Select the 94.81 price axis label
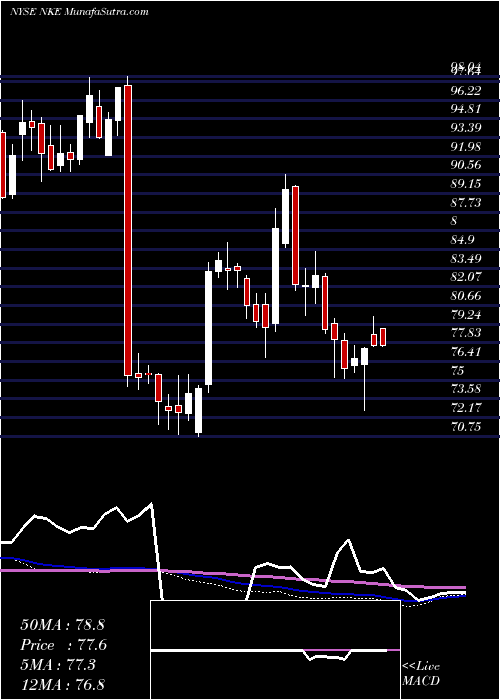 (x=467, y=109)
